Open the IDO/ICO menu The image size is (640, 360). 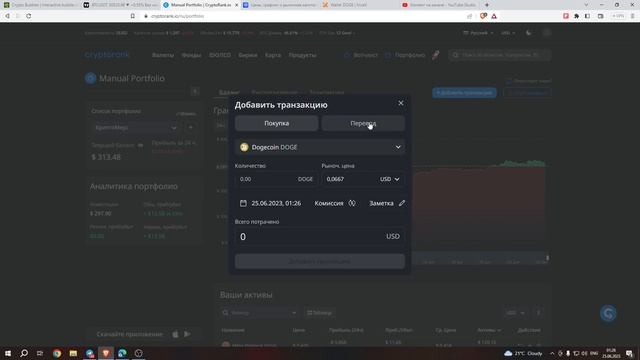click(220, 55)
